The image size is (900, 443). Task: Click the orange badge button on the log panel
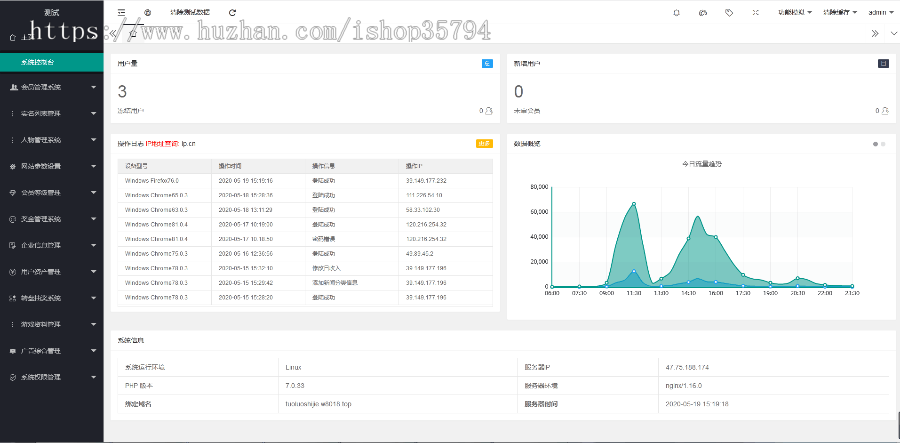483,144
